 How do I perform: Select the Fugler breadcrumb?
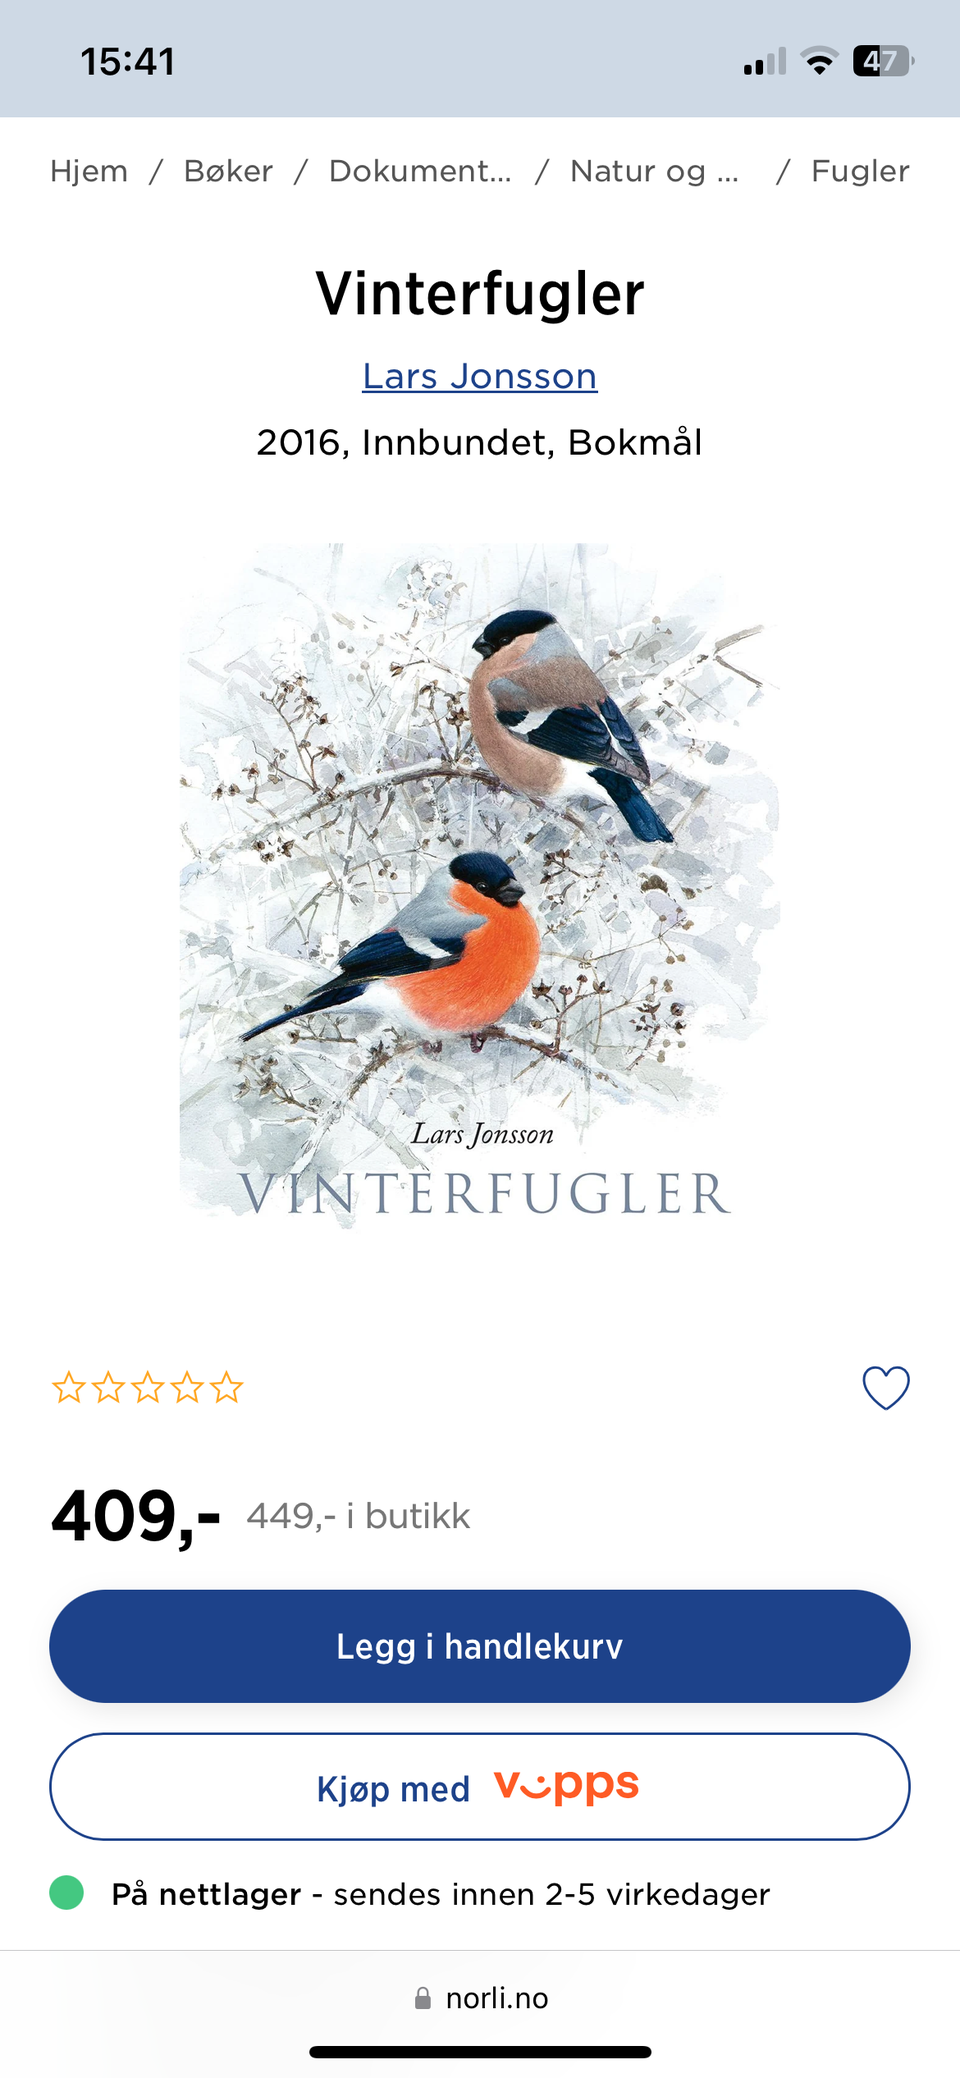pos(860,171)
